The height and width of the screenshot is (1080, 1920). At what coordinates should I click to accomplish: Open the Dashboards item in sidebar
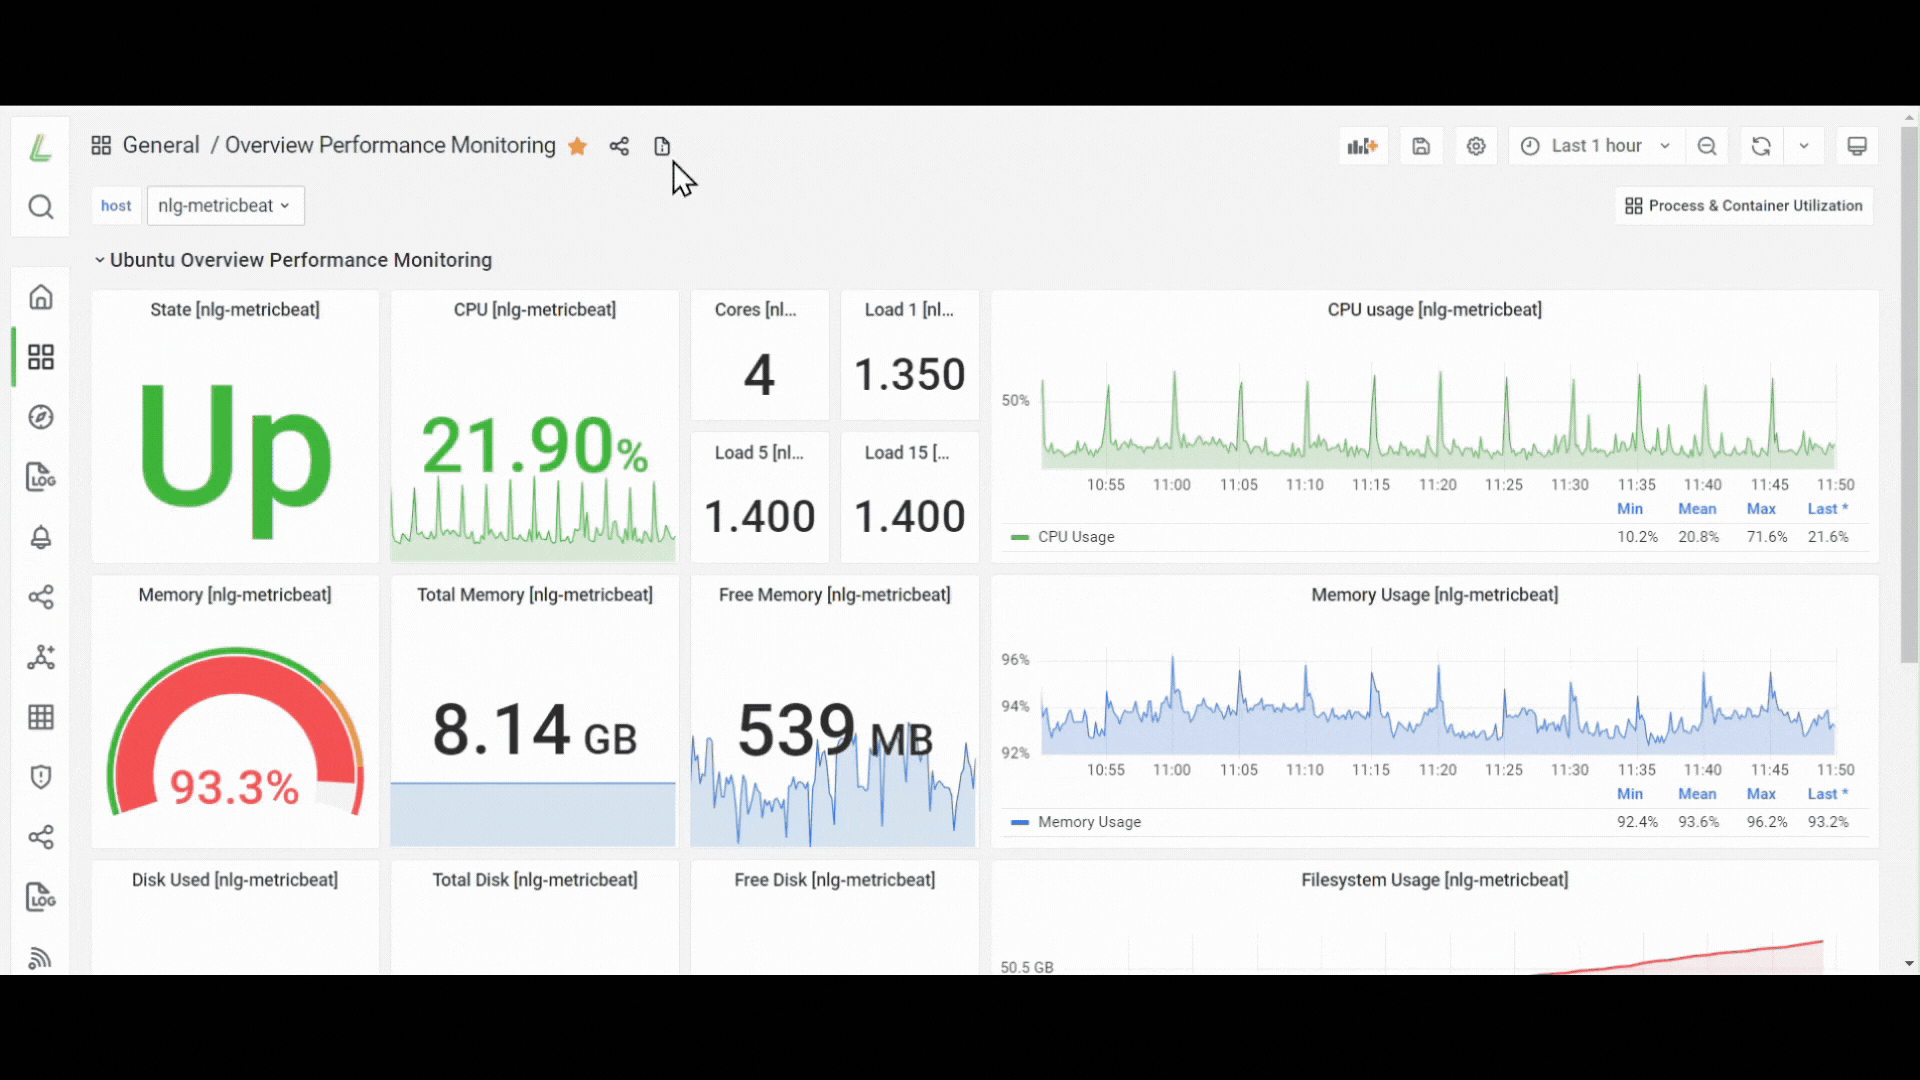click(x=40, y=357)
